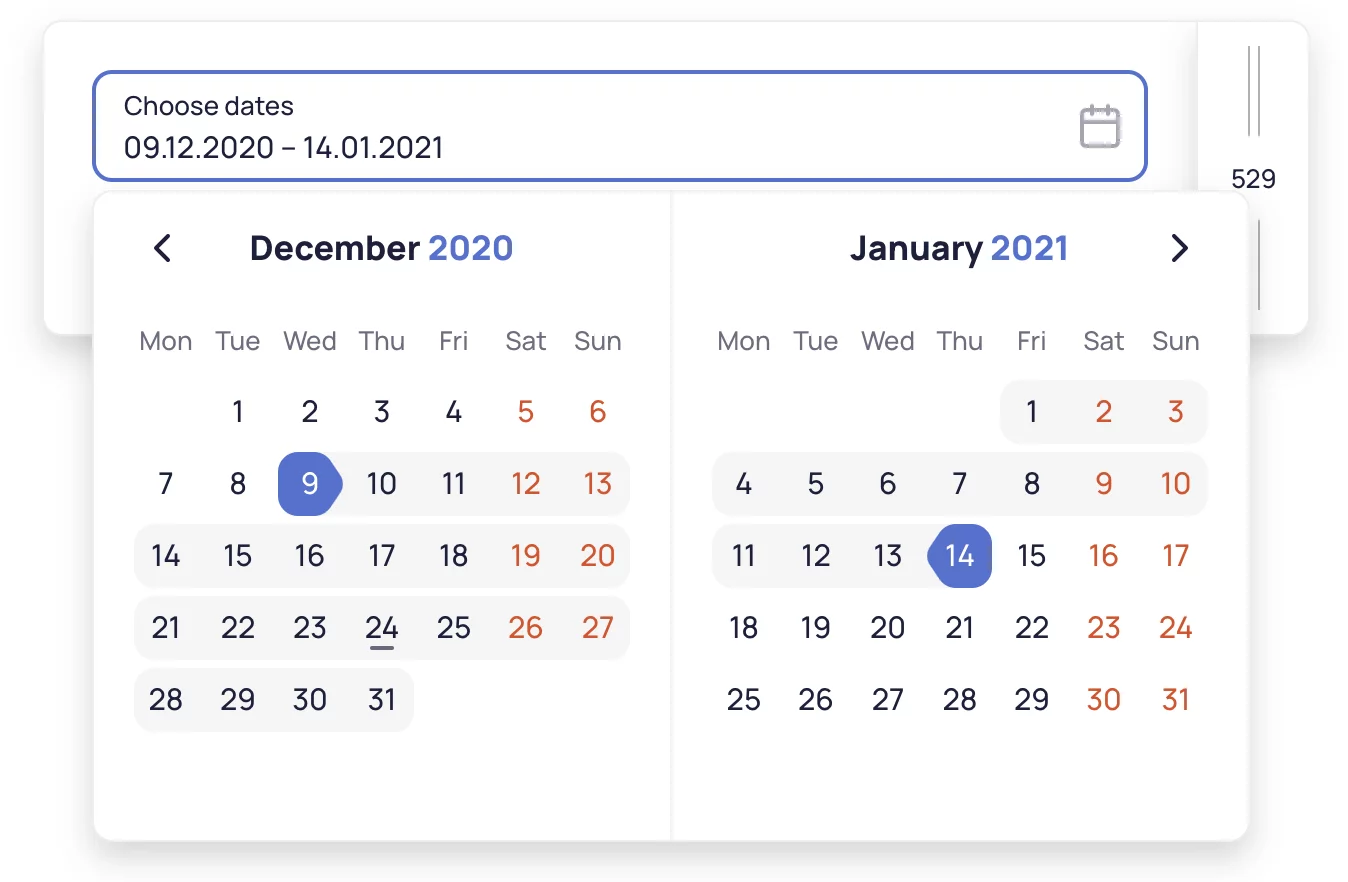Click the January 2021 year label

click(1029, 248)
